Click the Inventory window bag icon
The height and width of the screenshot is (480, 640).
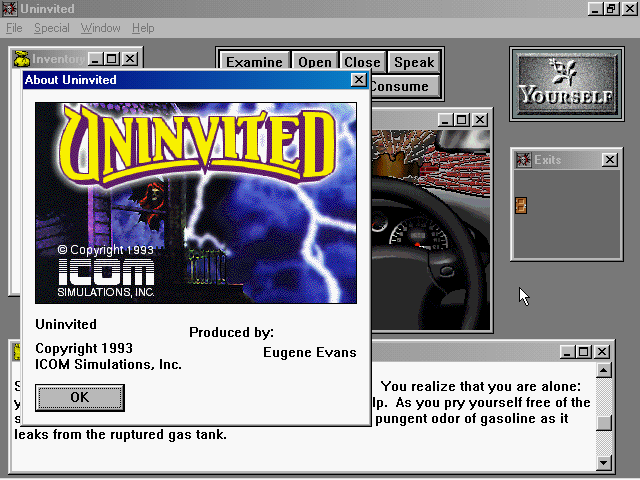tap(21, 59)
